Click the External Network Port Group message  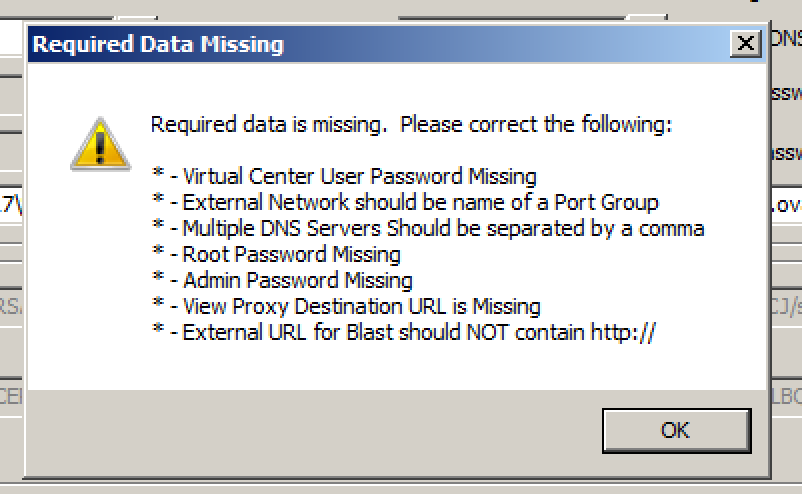tap(419, 203)
